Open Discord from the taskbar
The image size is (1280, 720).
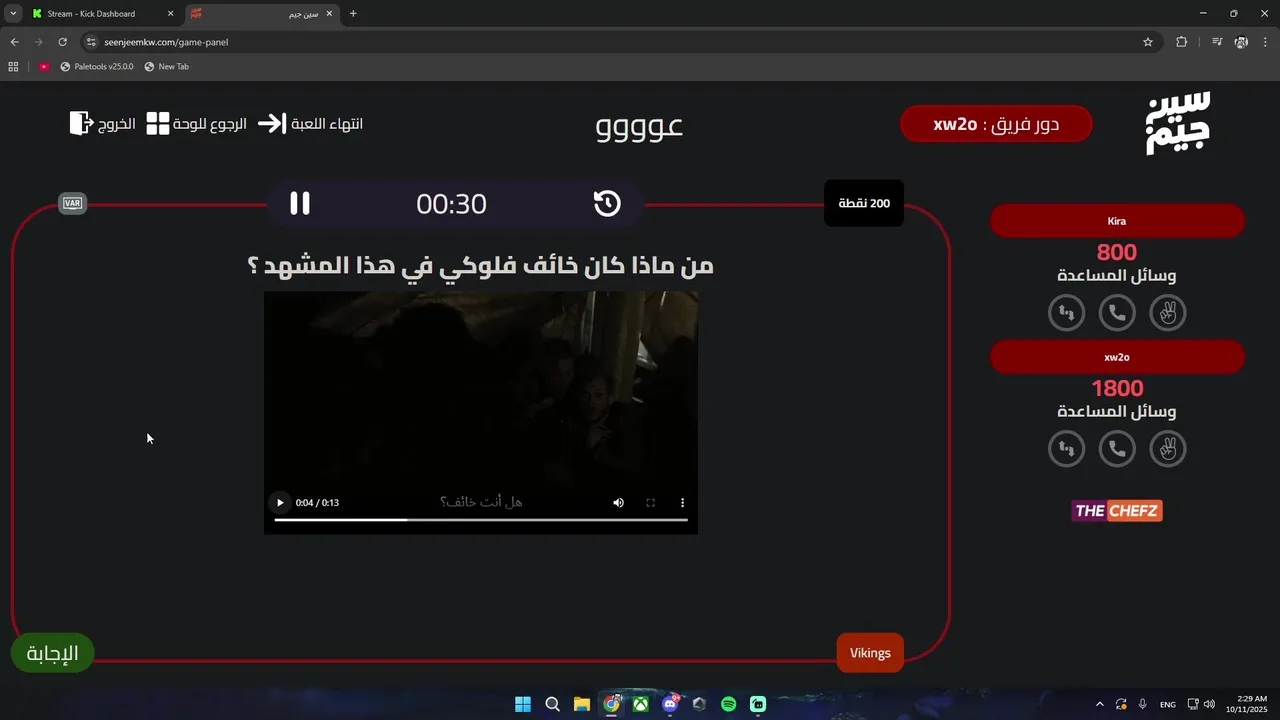click(670, 704)
